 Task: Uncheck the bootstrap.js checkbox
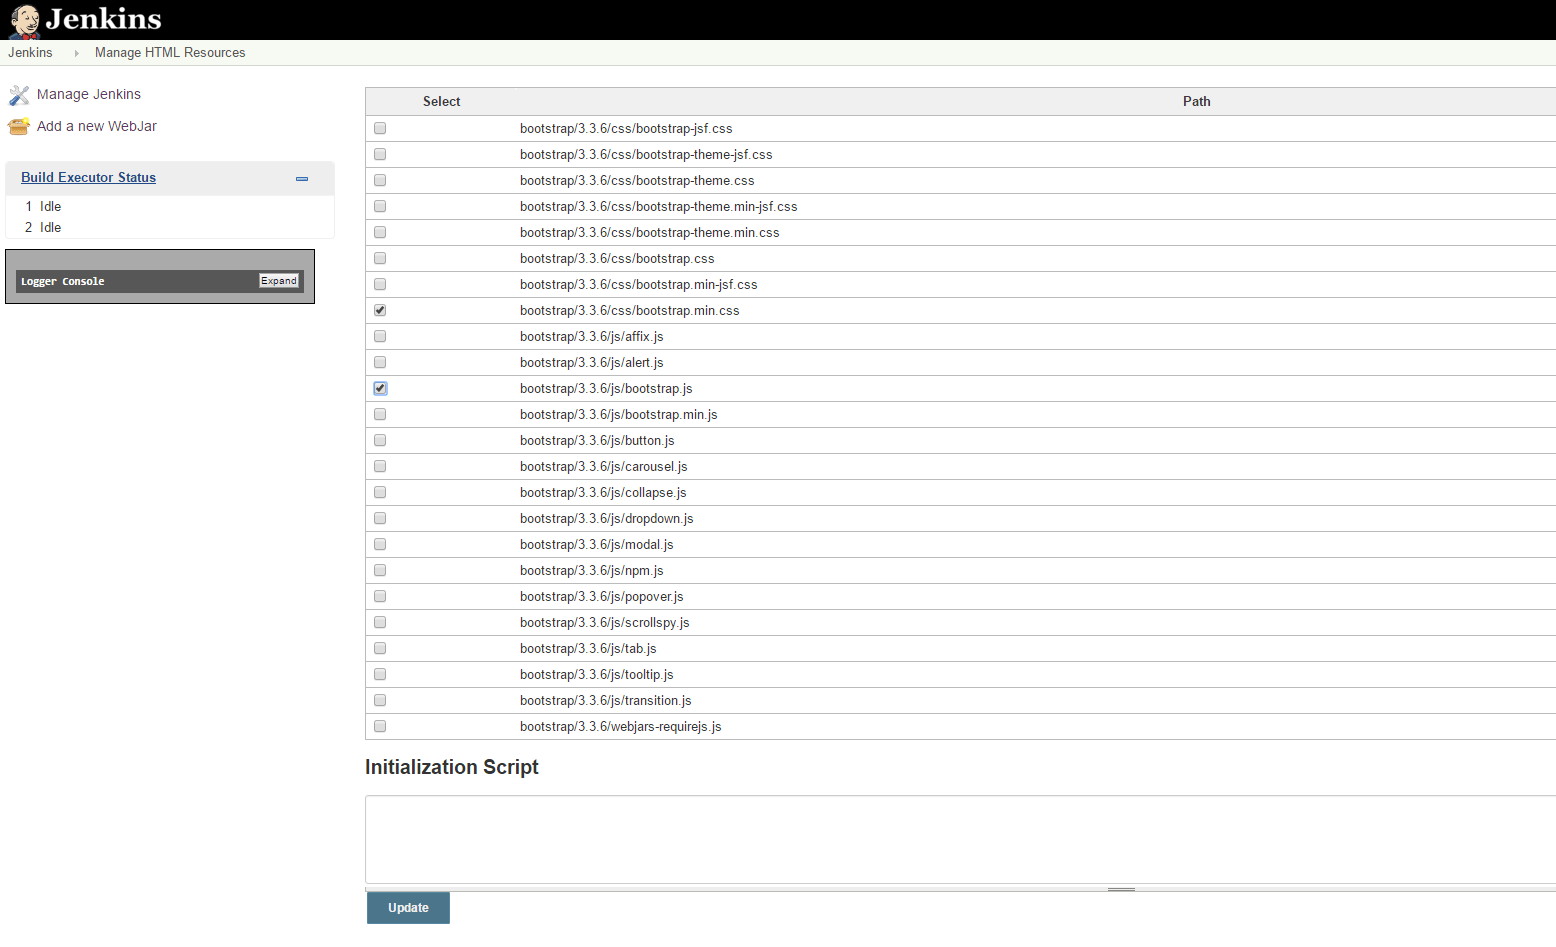[380, 388]
